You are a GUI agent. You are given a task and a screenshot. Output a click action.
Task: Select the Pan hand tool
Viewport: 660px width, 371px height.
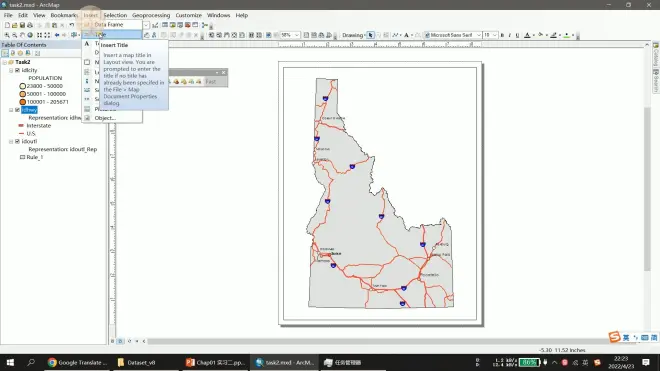[x=22, y=35]
